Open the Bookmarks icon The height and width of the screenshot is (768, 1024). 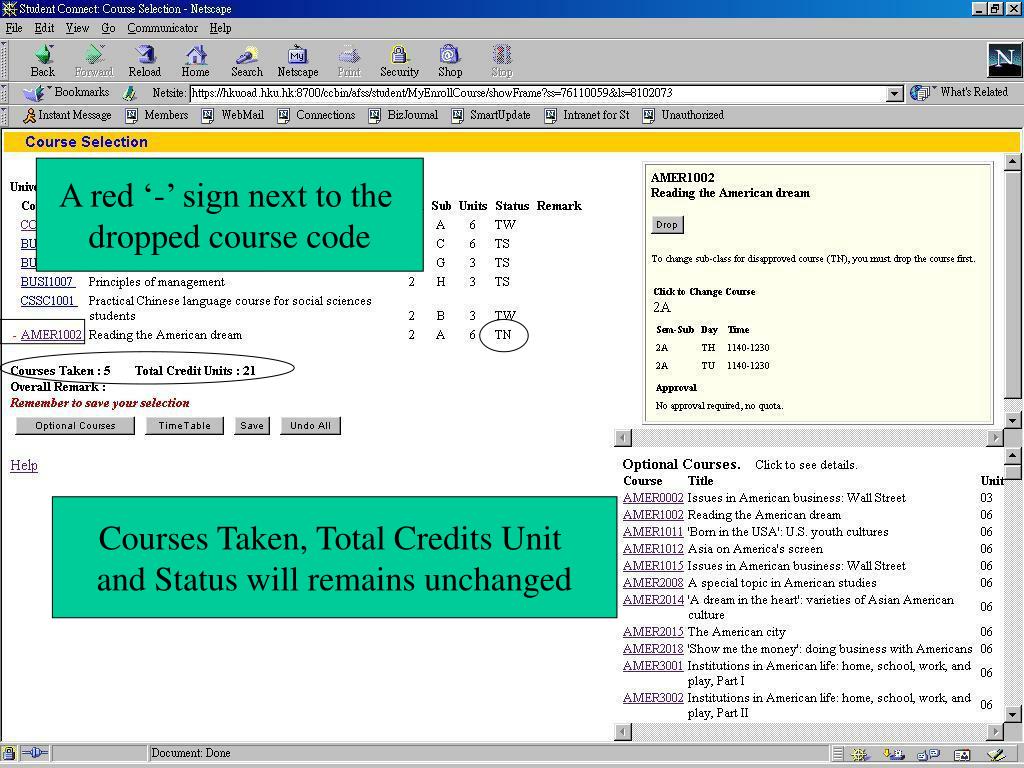(x=33, y=93)
